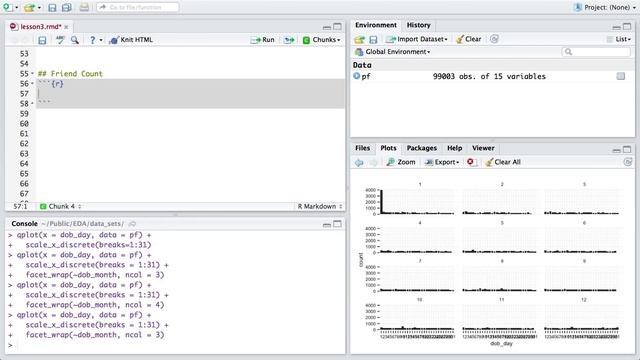Collapse the Friend Count section fold arrow
The width and height of the screenshot is (640, 360).
click(x=32, y=73)
